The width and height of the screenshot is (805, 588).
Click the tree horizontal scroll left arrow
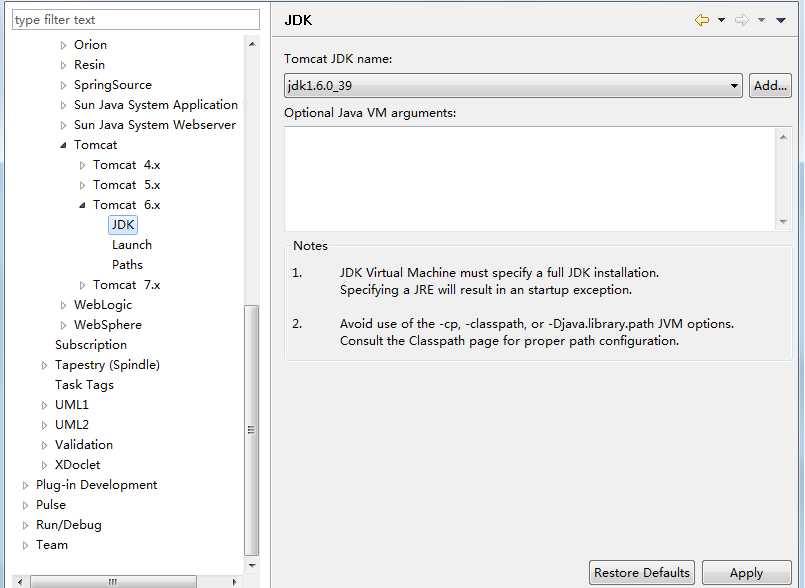20,582
